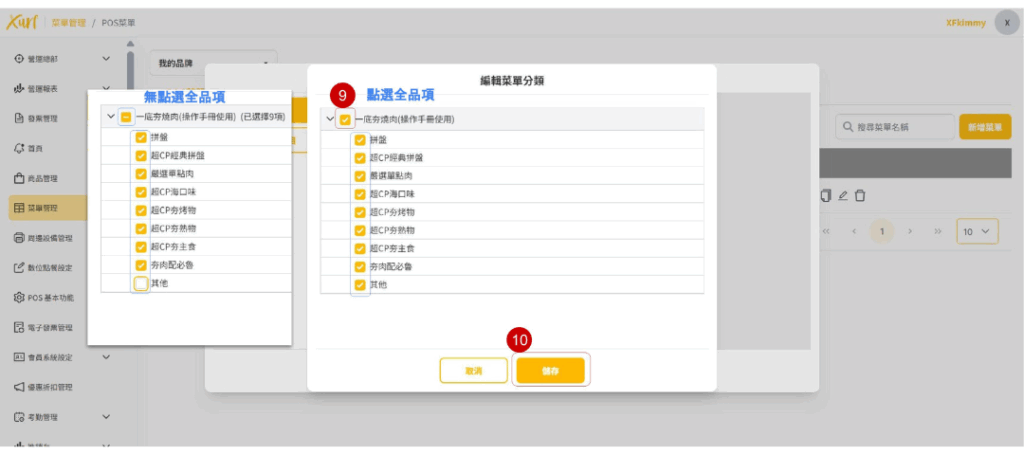The height and width of the screenshot is (455, 1024).
Task: Open the page size dropdown showing 10
Action: pyautogui.click(x=977, y=231)
